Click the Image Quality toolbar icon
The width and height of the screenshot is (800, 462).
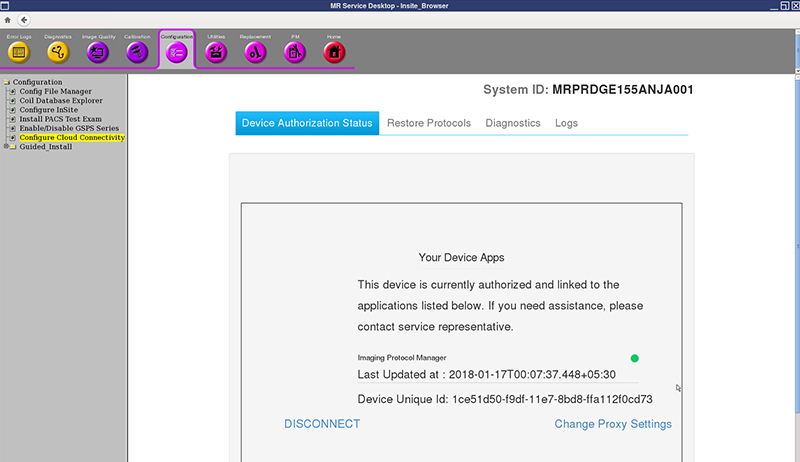pyautogui.click(x=98, y=52)
